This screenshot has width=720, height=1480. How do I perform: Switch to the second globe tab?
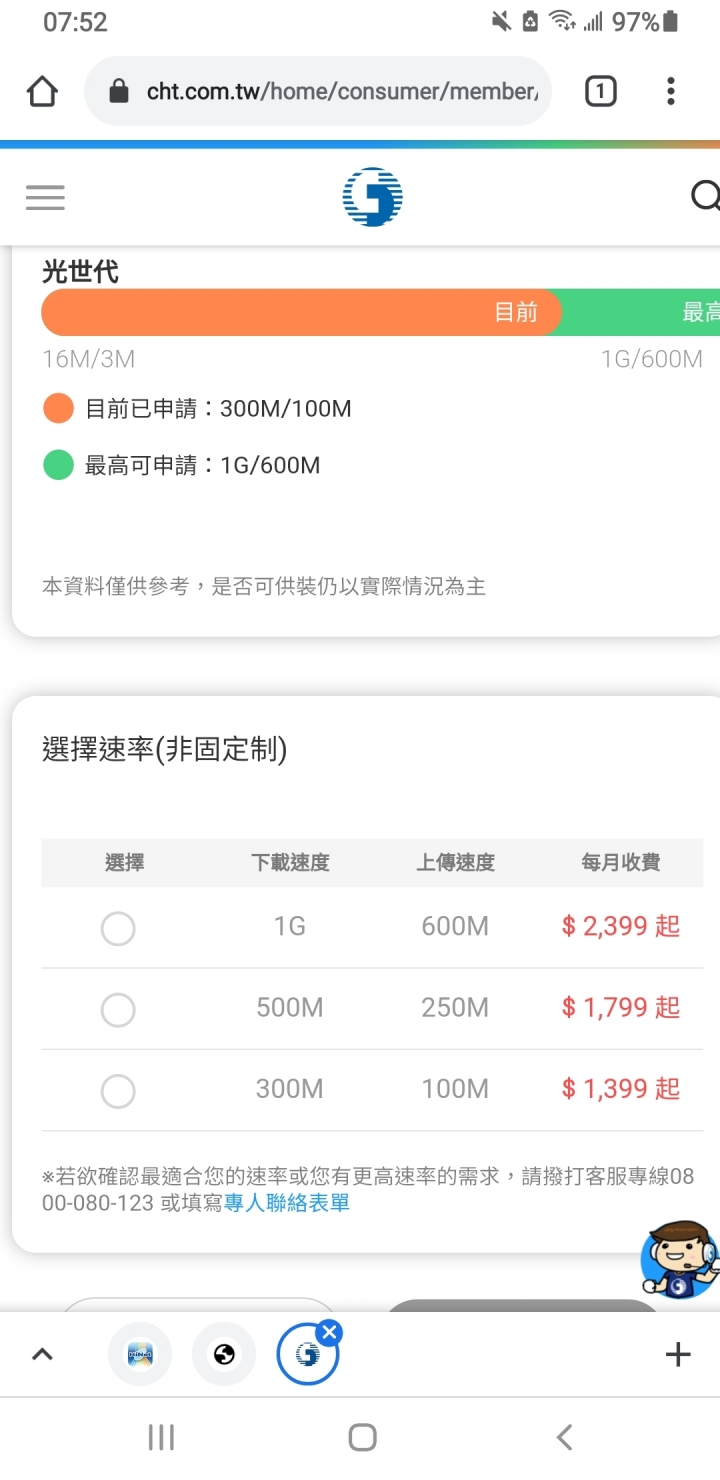click(x=224, y=1355)
